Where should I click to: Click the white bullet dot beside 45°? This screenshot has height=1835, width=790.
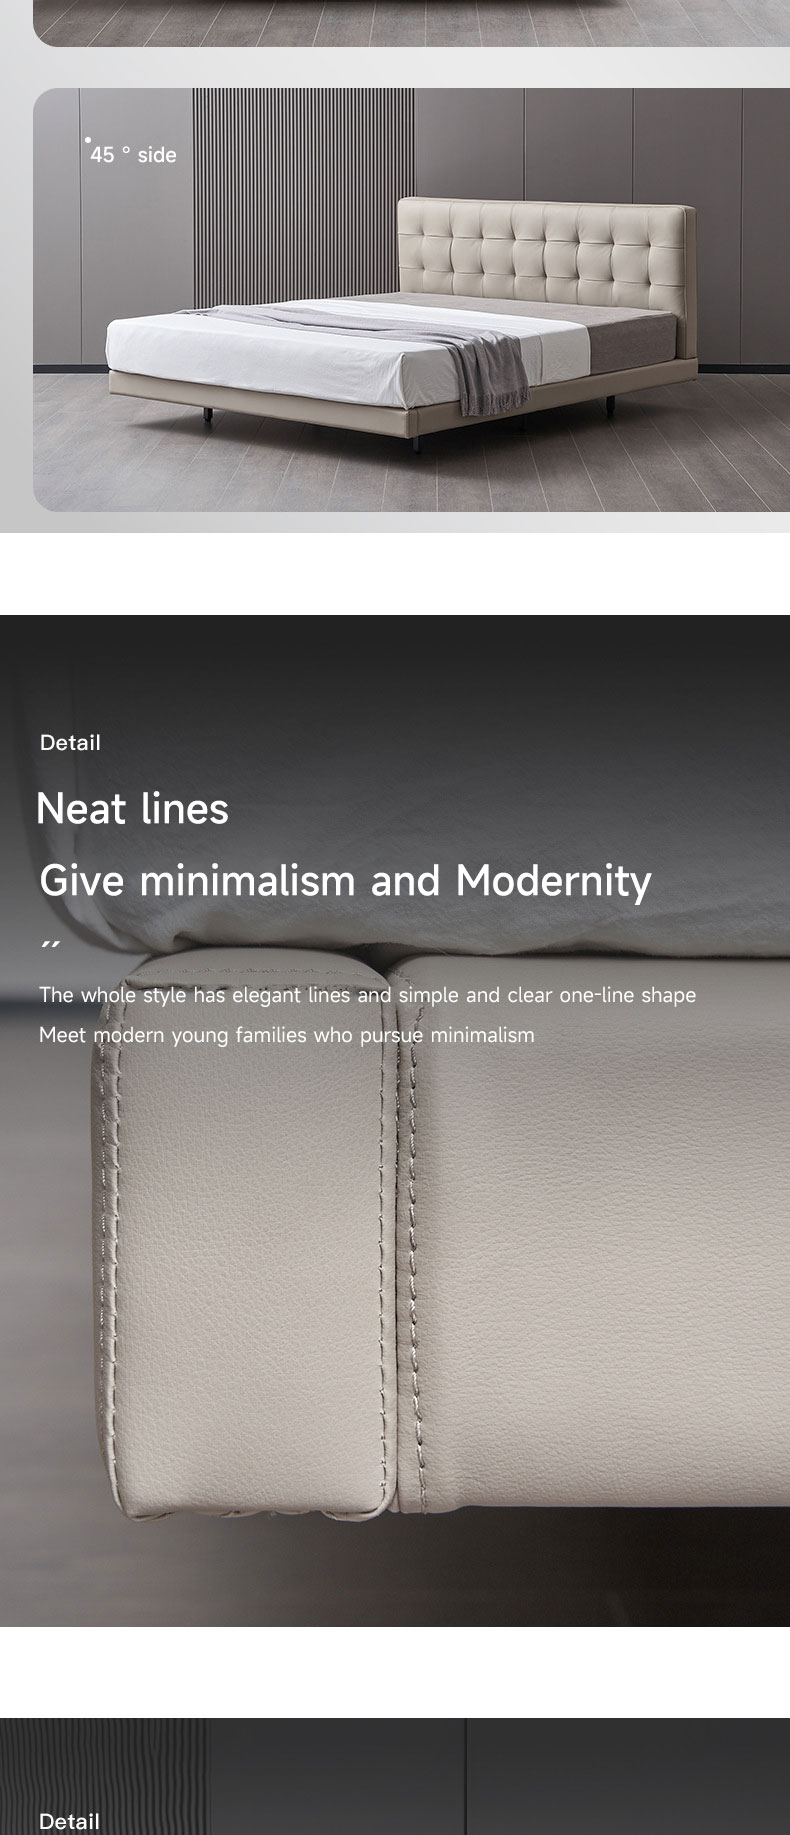87,140
